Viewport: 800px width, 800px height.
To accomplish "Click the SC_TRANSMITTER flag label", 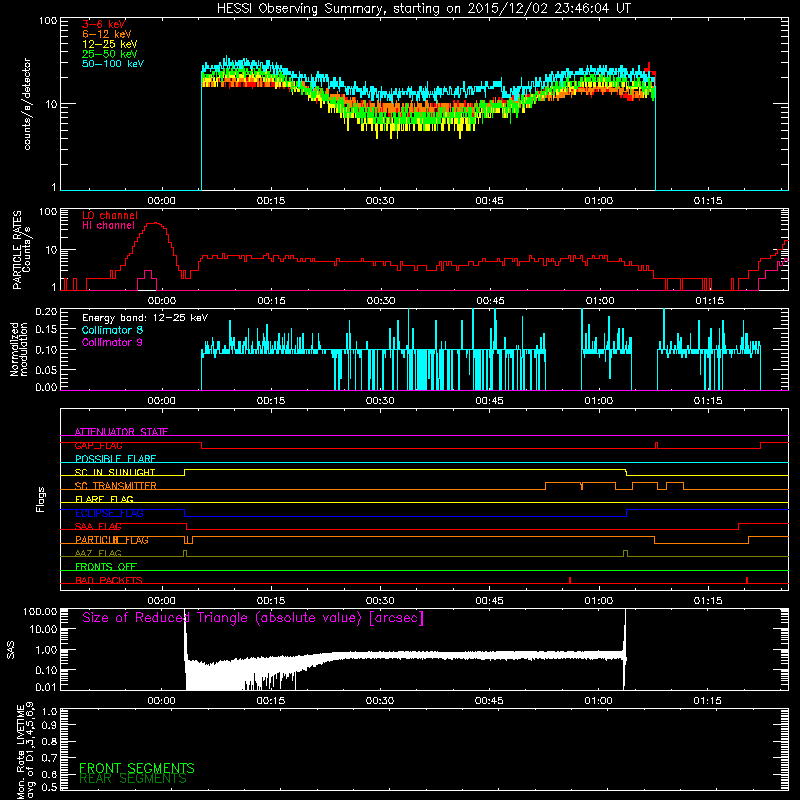I will click(116, 486).
